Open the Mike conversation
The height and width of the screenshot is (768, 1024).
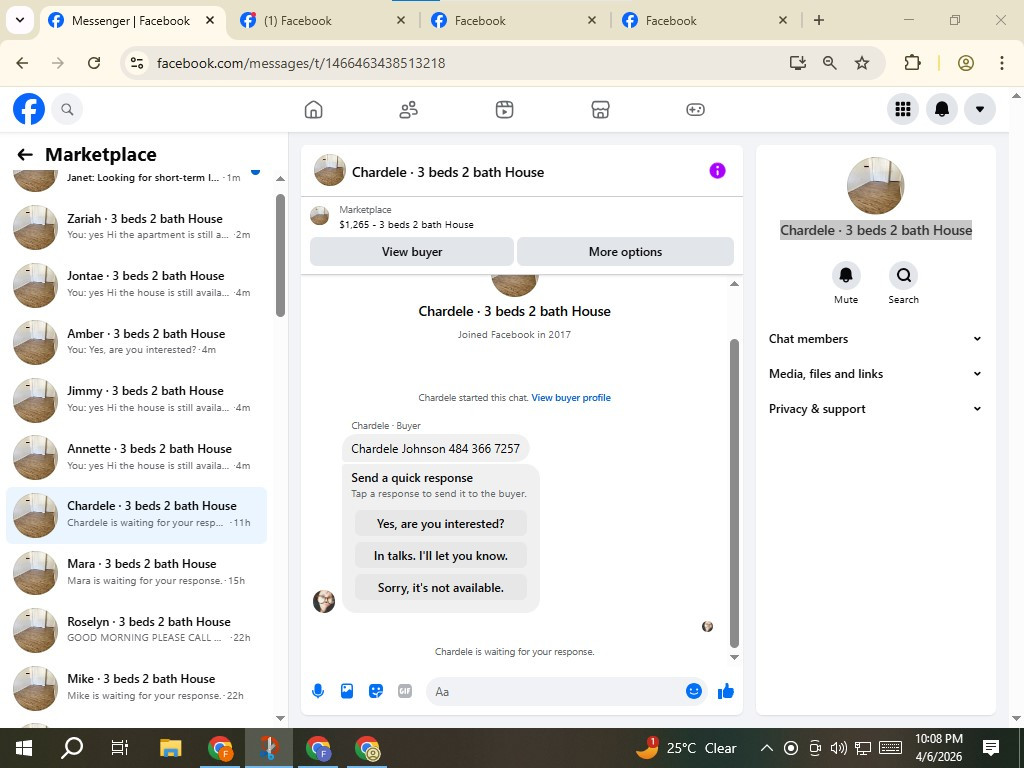click(136, 687)
